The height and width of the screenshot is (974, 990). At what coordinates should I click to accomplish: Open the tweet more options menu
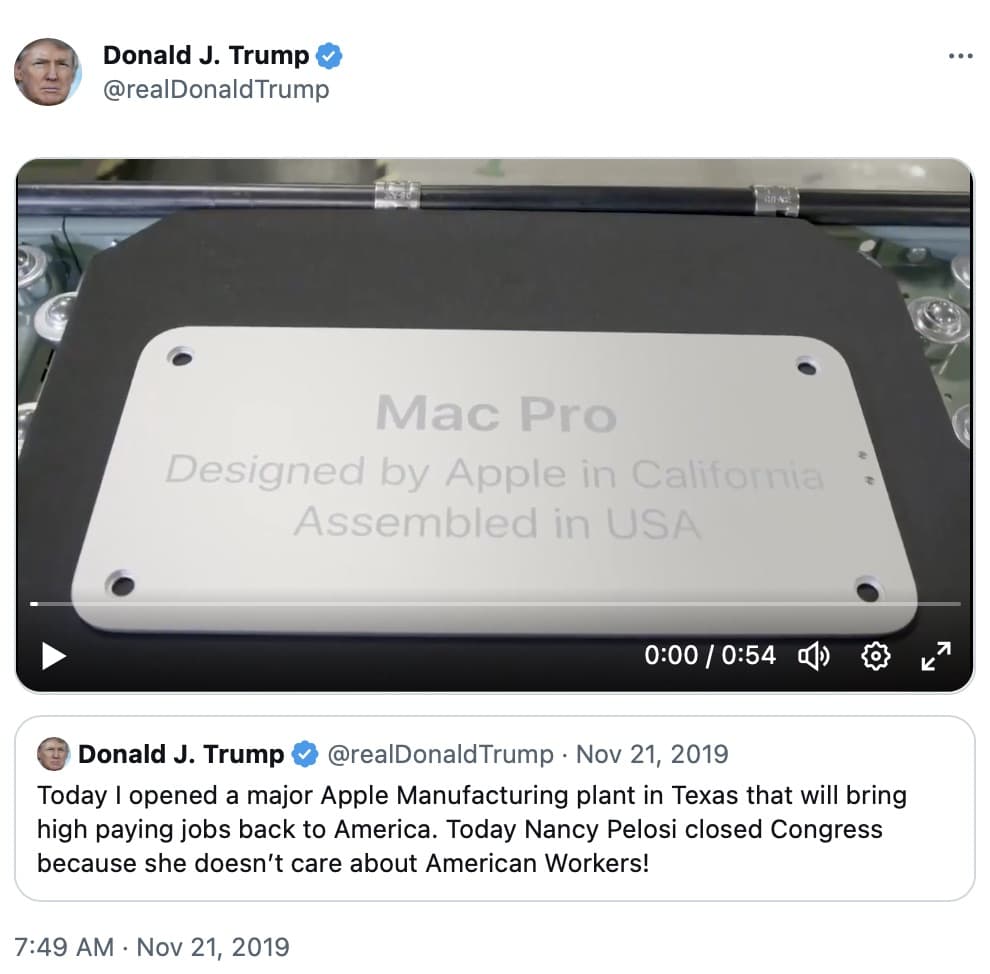960,56
